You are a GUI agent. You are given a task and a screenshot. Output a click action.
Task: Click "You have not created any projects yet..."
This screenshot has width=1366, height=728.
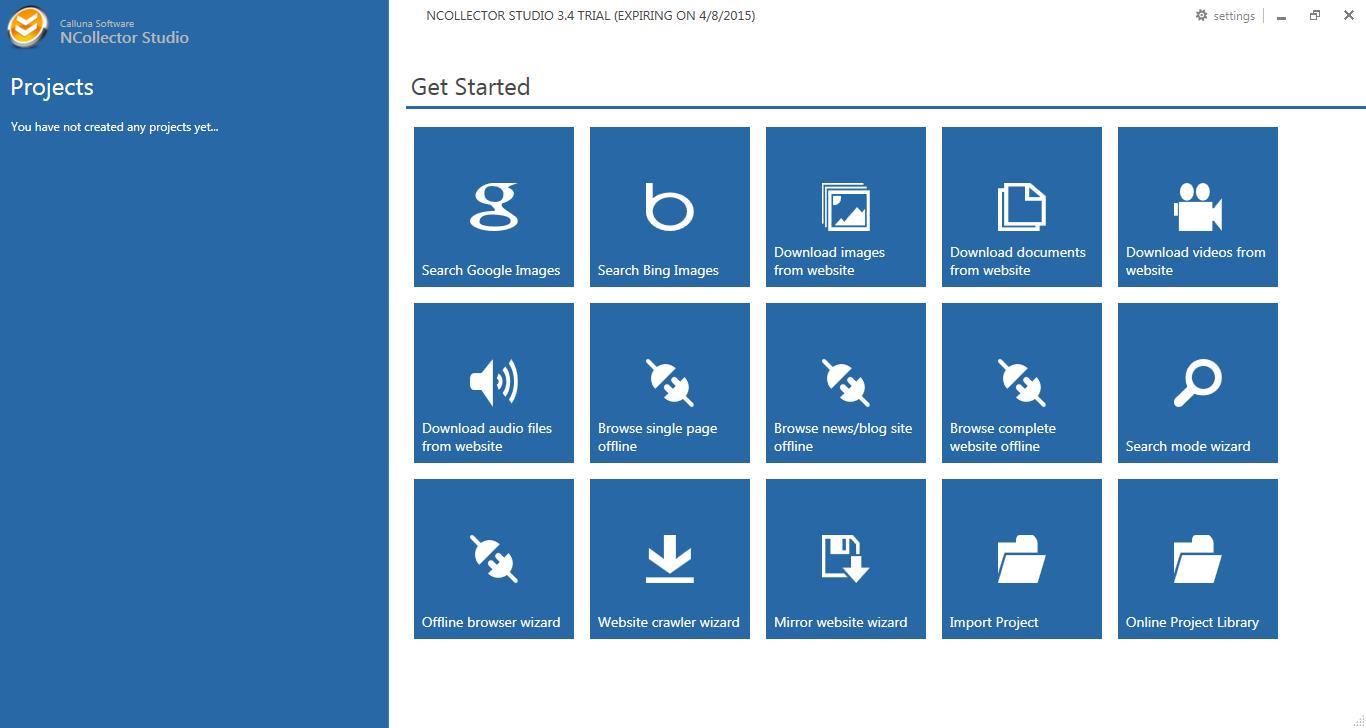click(115, 127)
